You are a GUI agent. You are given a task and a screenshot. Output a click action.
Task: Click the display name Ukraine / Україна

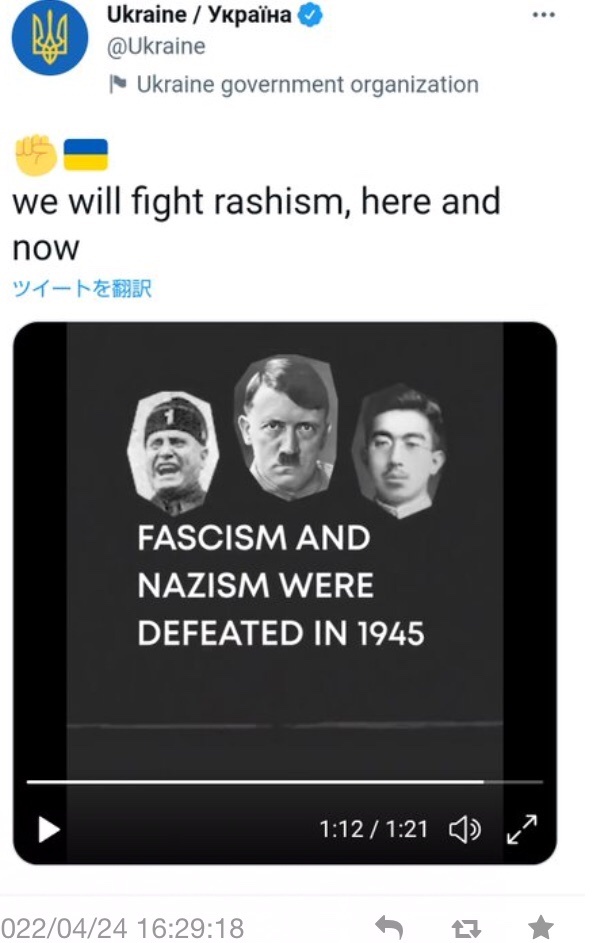[x=199, y=14]
